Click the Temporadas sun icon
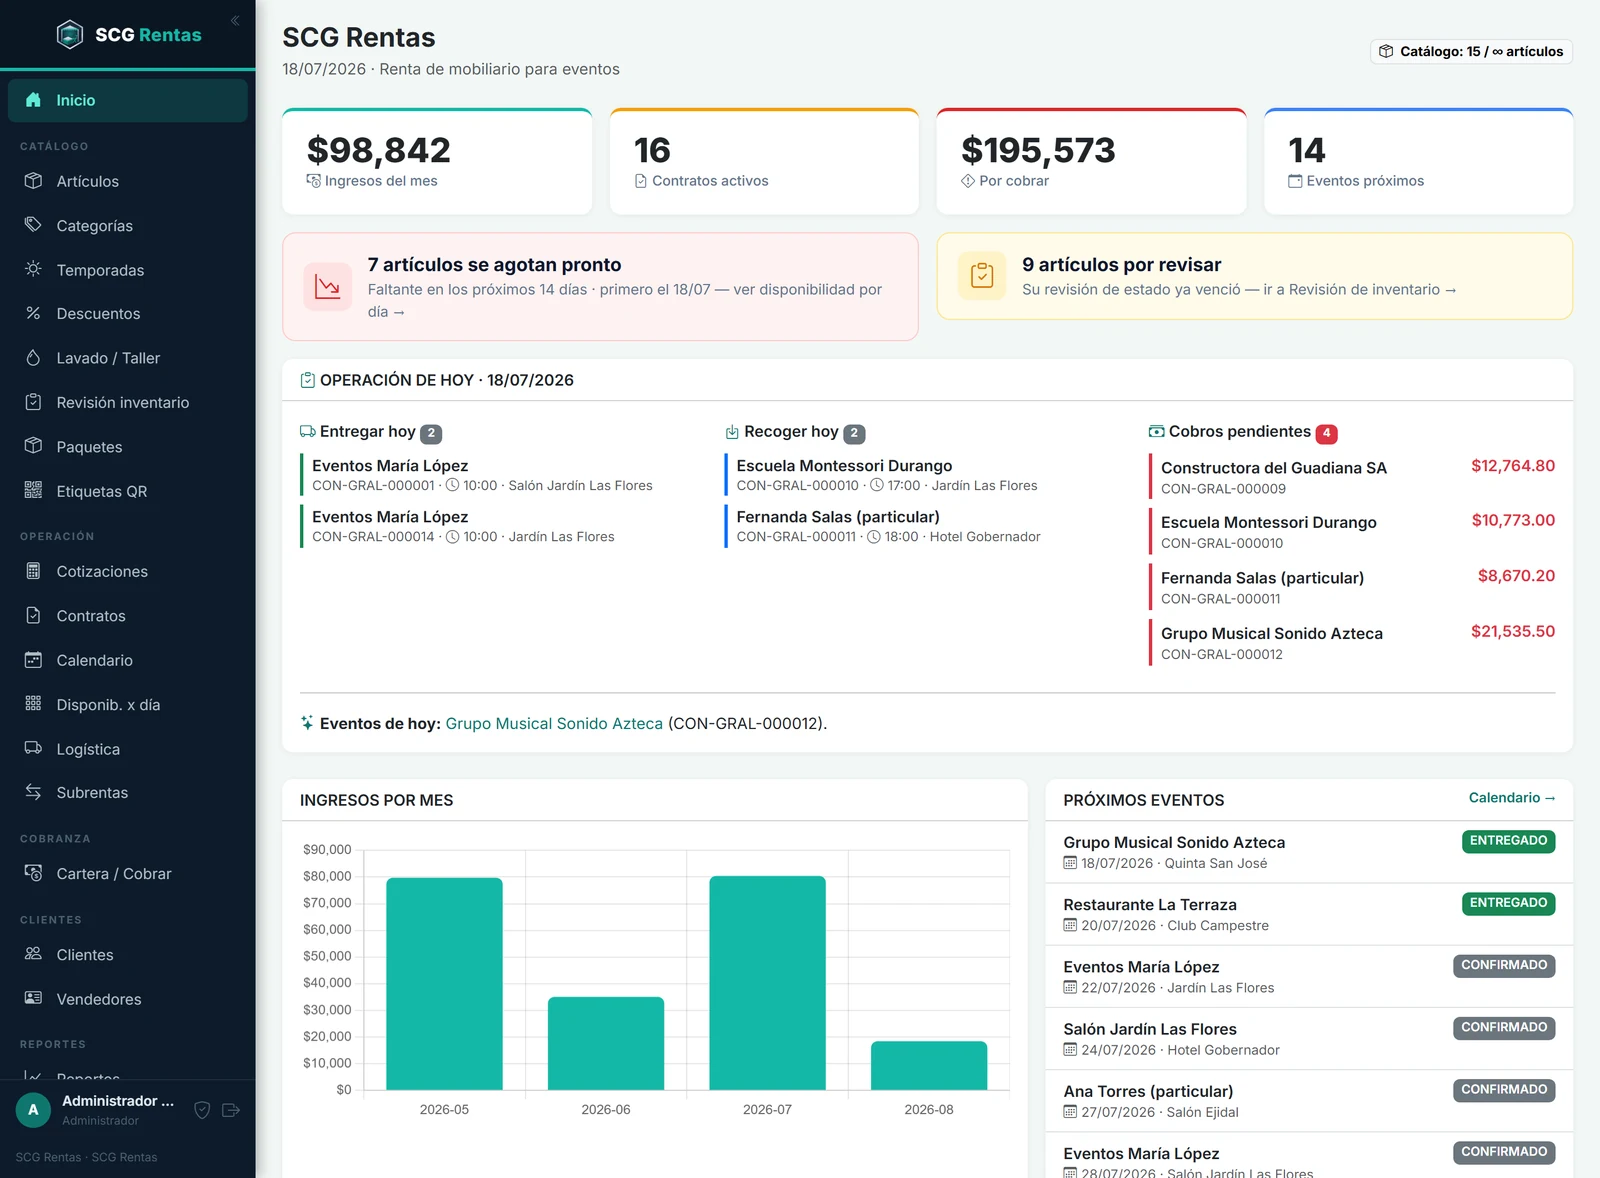The image size is (1600, 1178). [33, 269]
